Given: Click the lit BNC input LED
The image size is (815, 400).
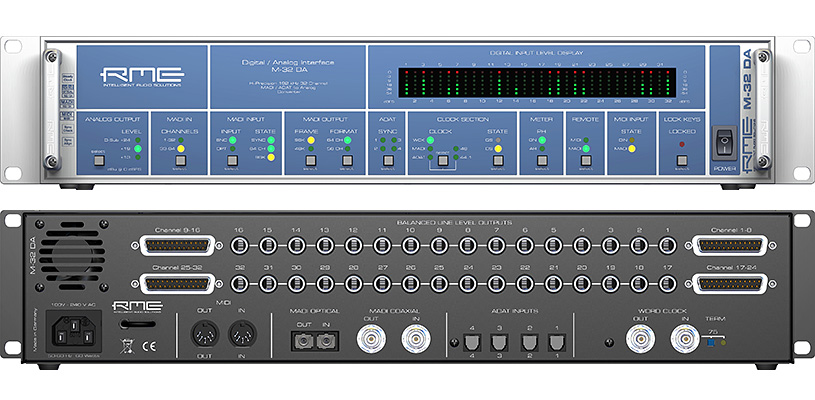Looking at the screenshot, I should coord(232,140).
